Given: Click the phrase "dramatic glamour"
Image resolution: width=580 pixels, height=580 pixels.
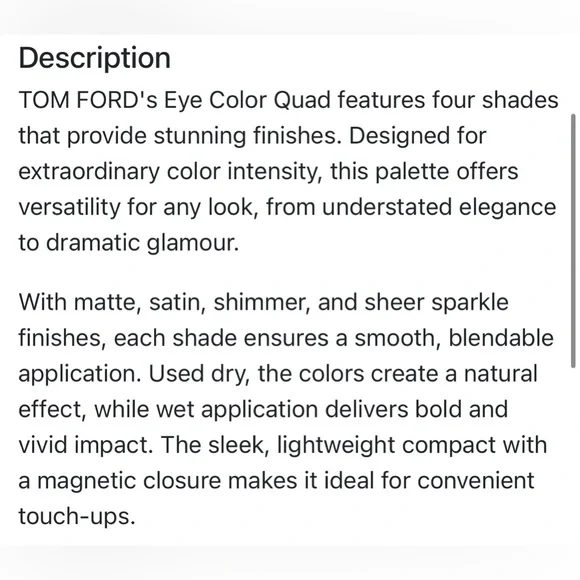Looking at the screenshot, I should (142, 243).
